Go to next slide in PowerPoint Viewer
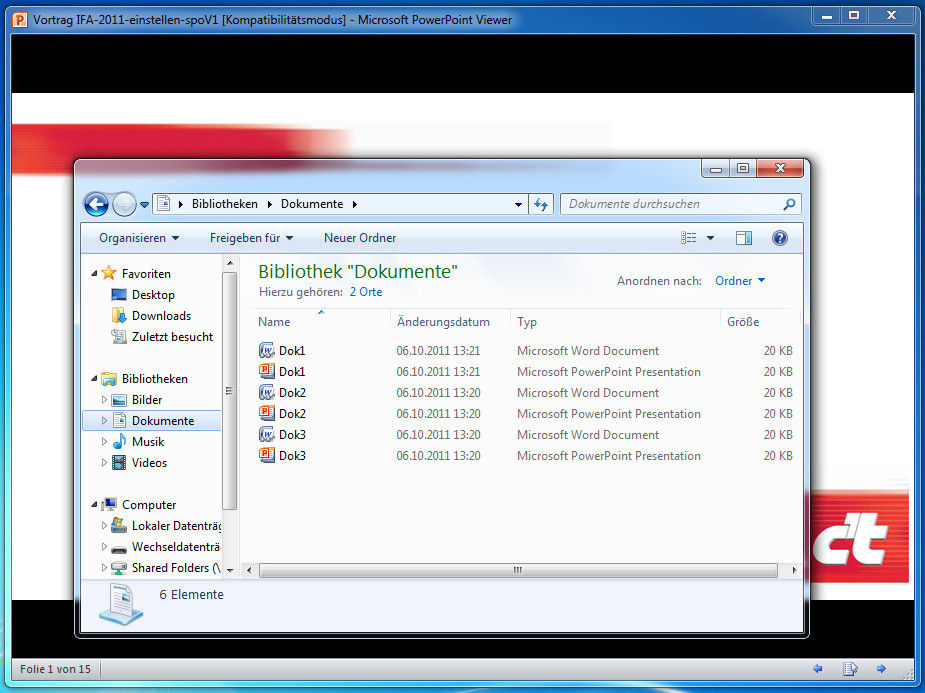Screen dimensions: 925x693 tap(881, 669)
